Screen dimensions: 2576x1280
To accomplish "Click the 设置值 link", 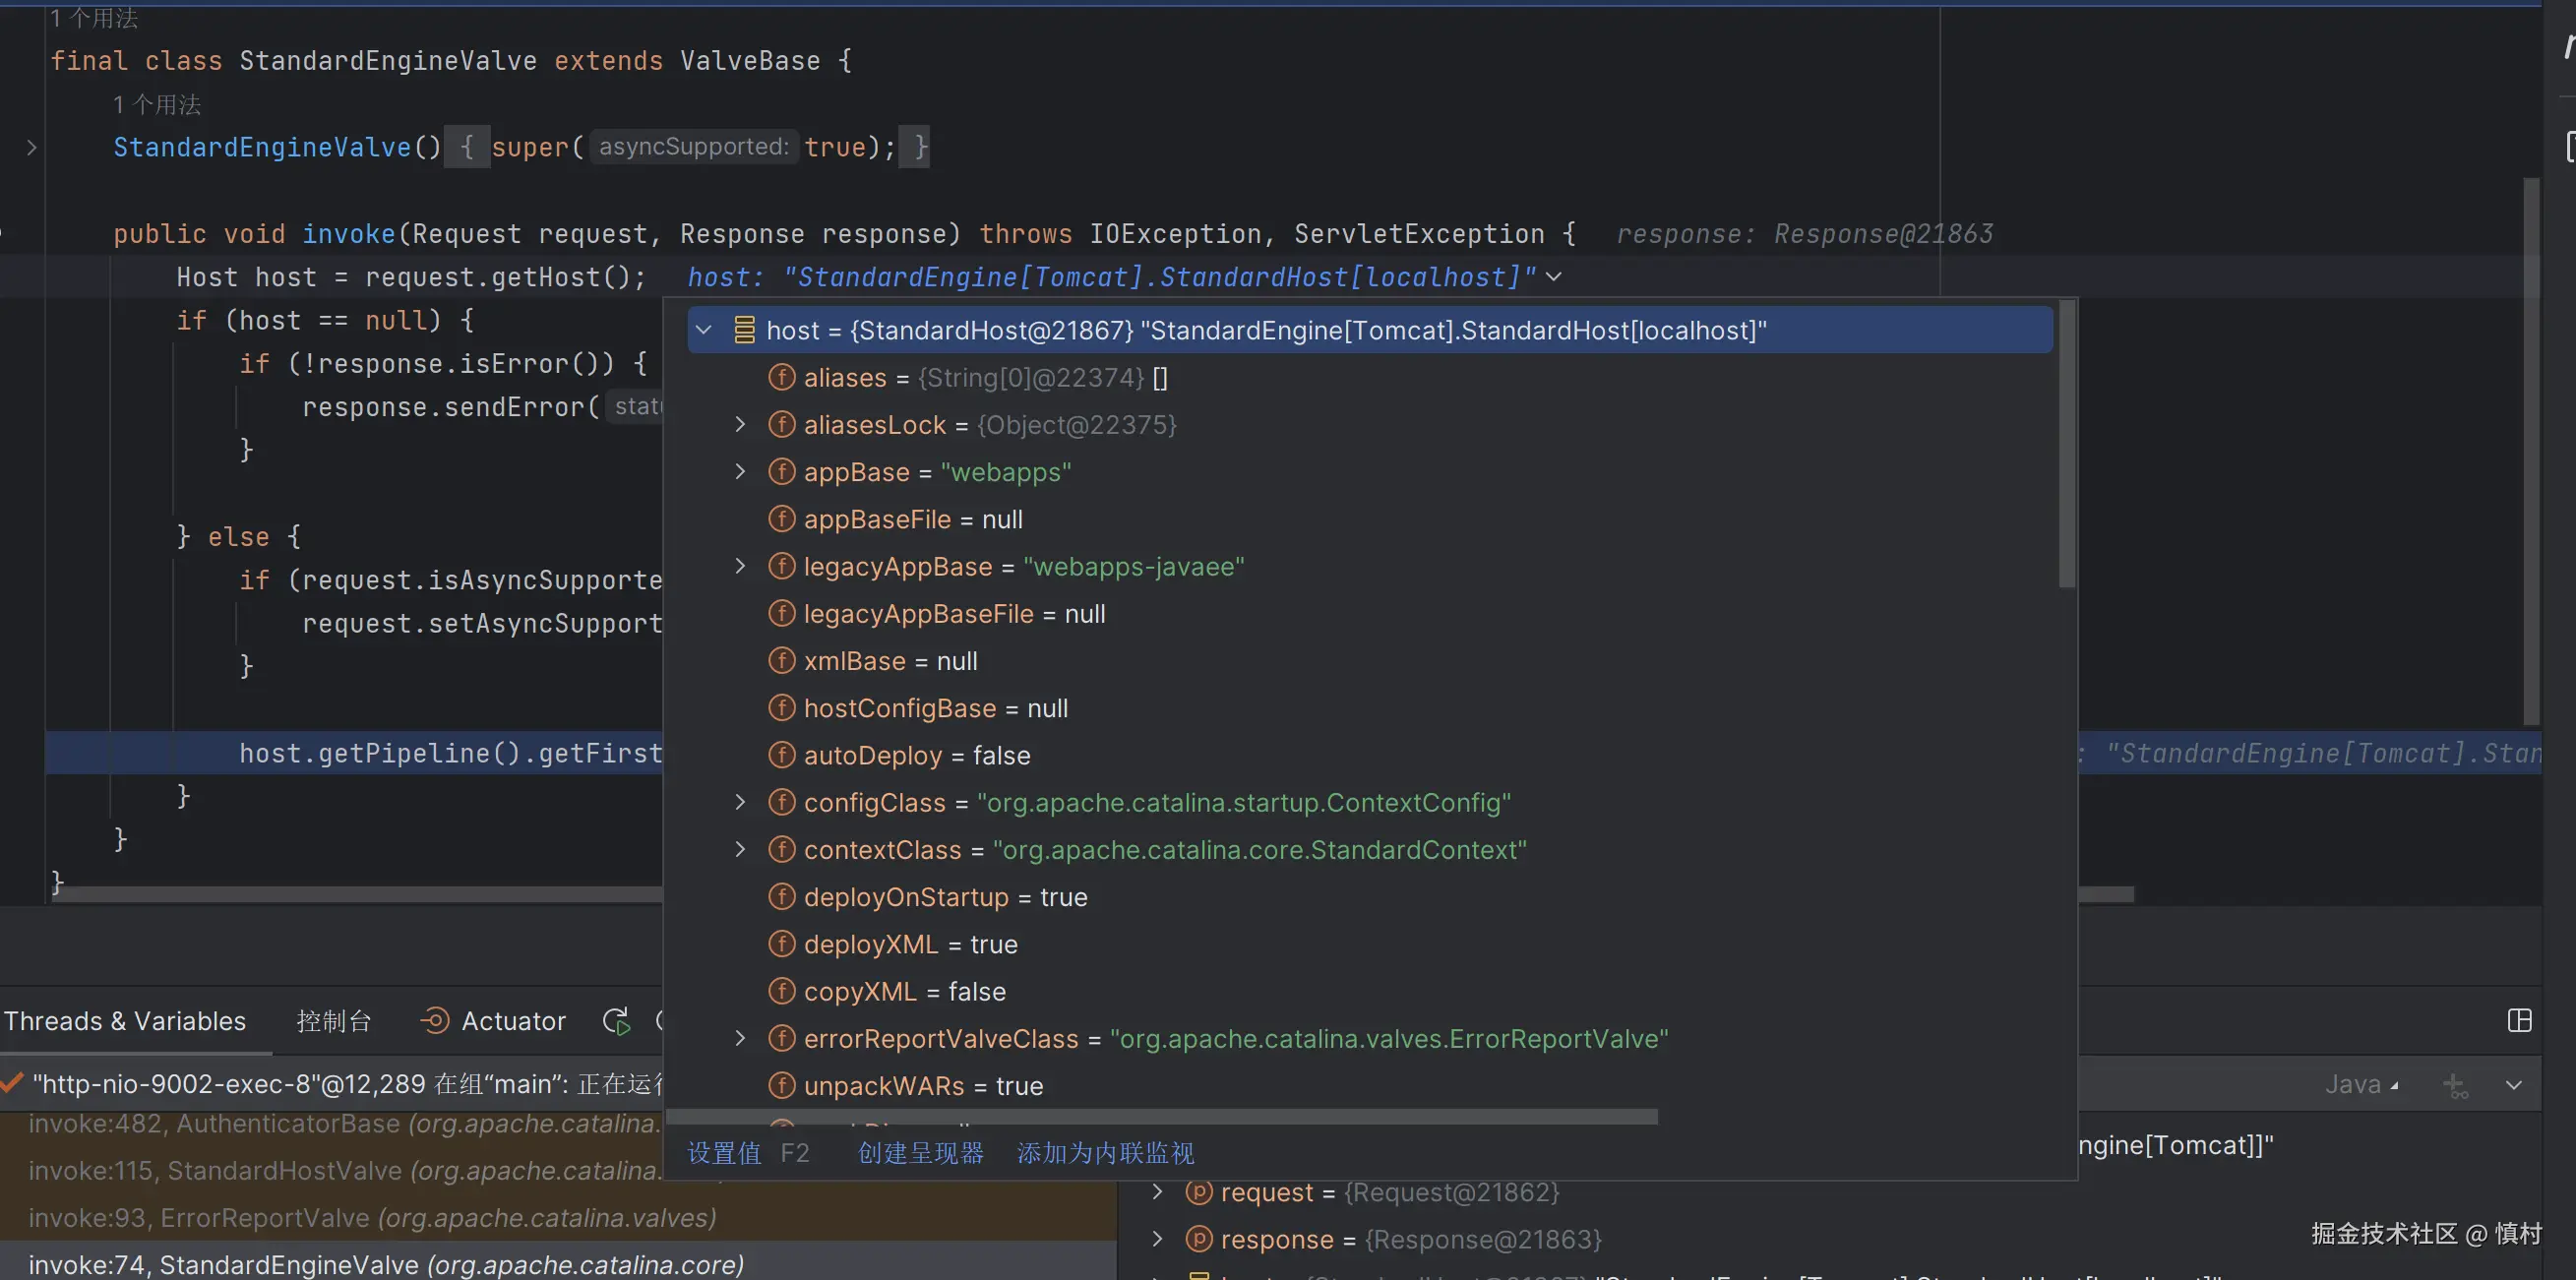I will (724, 1153).
